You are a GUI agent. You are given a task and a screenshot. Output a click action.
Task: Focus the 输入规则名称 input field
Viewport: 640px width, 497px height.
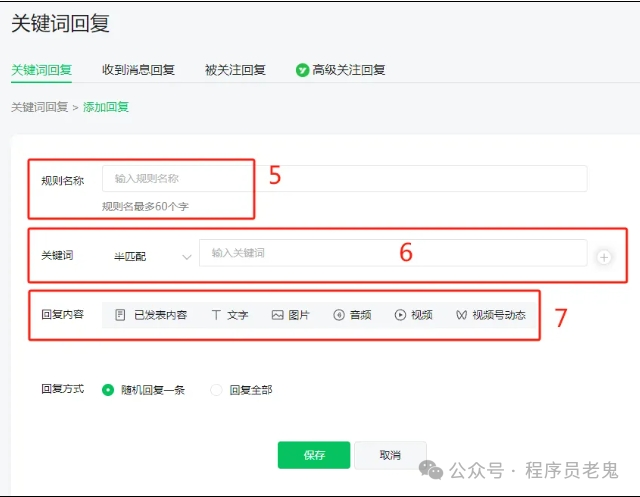pos(344,178)
